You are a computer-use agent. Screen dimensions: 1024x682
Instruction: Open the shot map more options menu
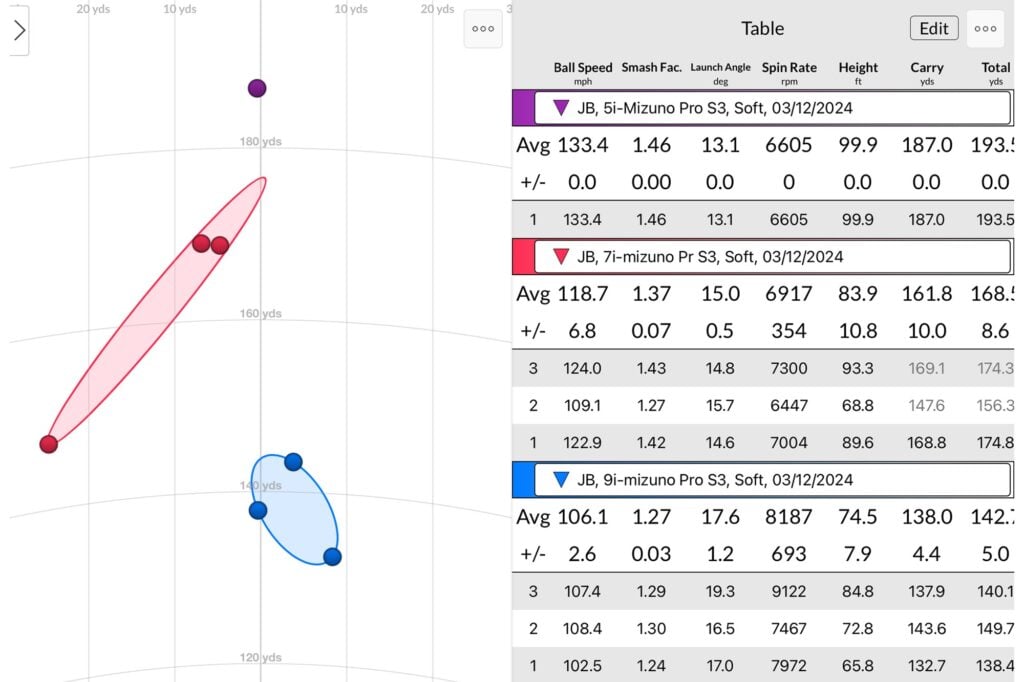pos(483,29)
